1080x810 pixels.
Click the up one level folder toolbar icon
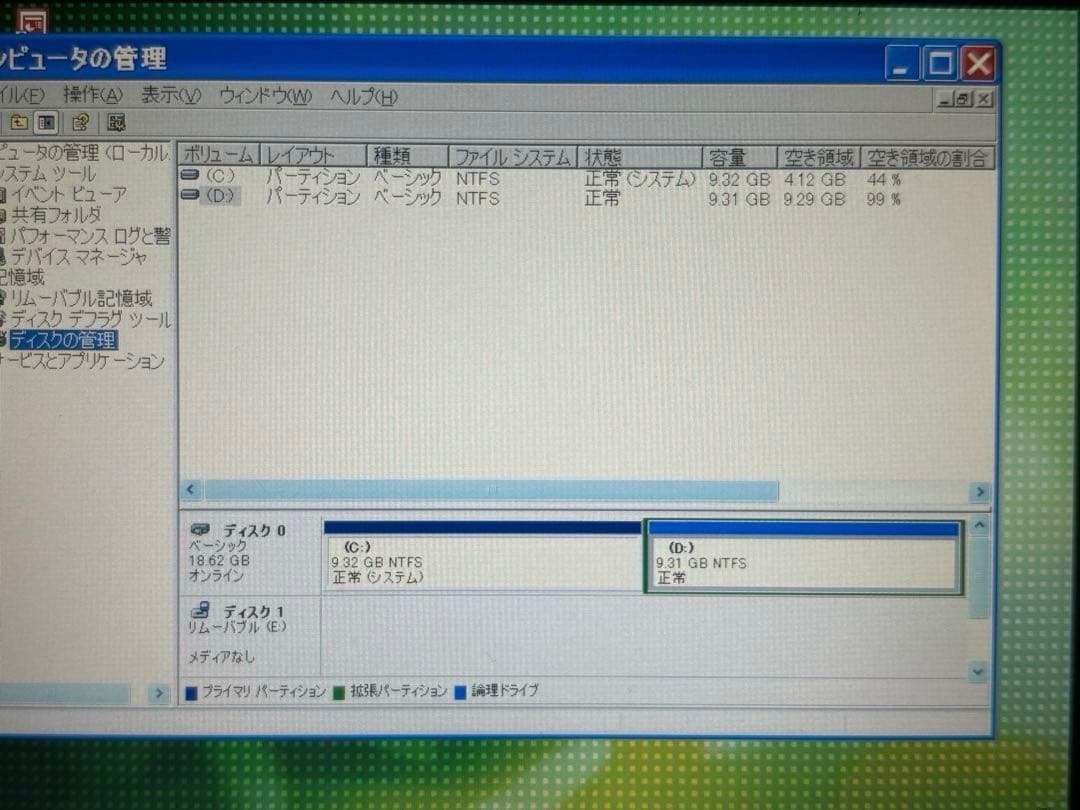coord(21,123)
